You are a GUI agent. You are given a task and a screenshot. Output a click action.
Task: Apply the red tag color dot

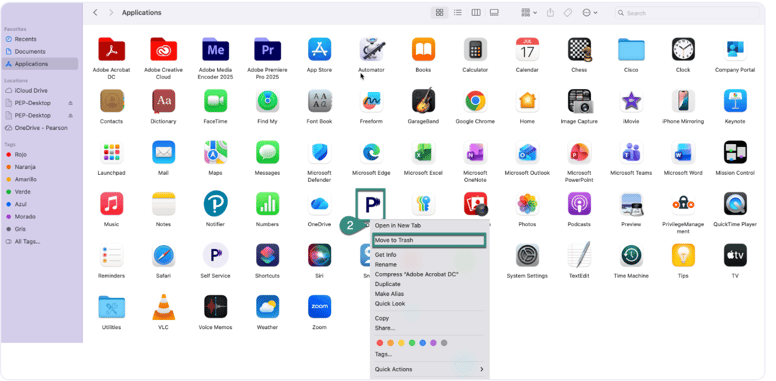pos(380,343)
